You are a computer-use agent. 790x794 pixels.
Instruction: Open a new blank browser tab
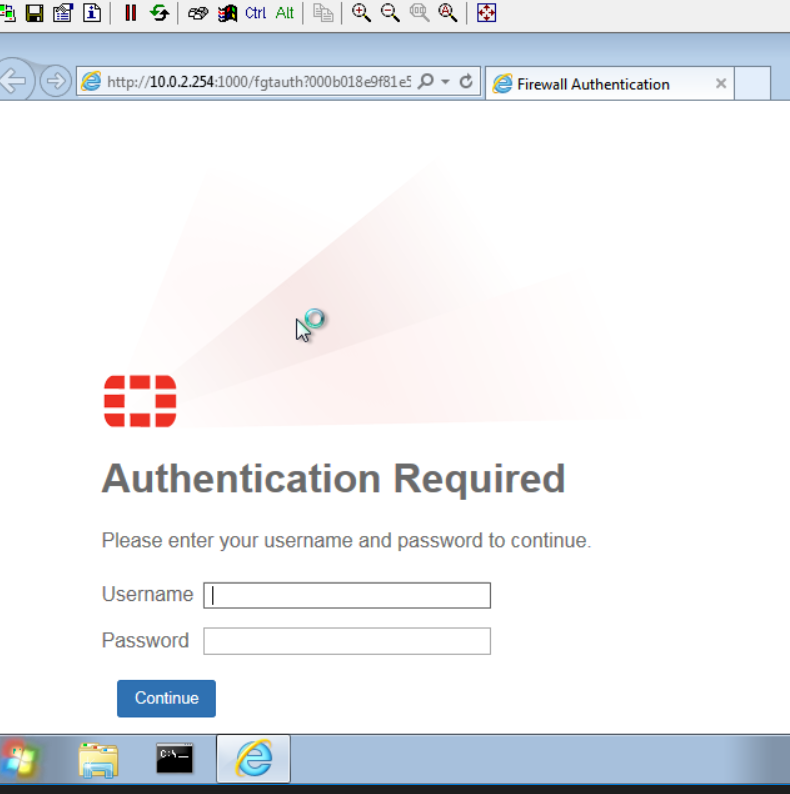tap(752, 84)
